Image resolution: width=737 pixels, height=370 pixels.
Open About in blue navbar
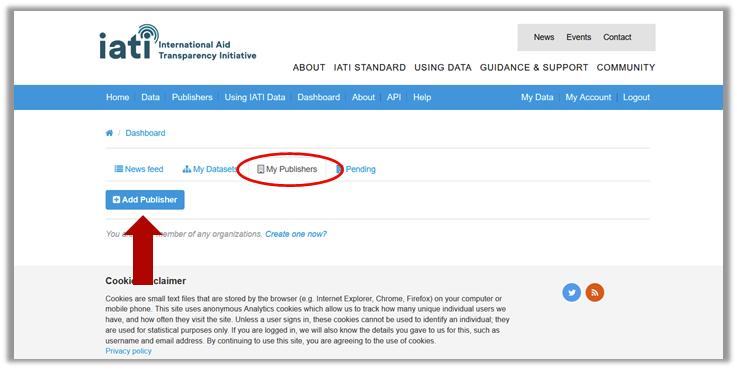coord(363,97)
